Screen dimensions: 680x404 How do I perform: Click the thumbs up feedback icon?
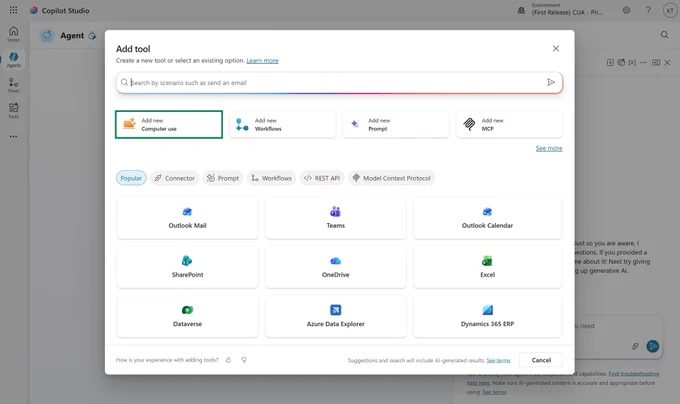coord(228,360)
